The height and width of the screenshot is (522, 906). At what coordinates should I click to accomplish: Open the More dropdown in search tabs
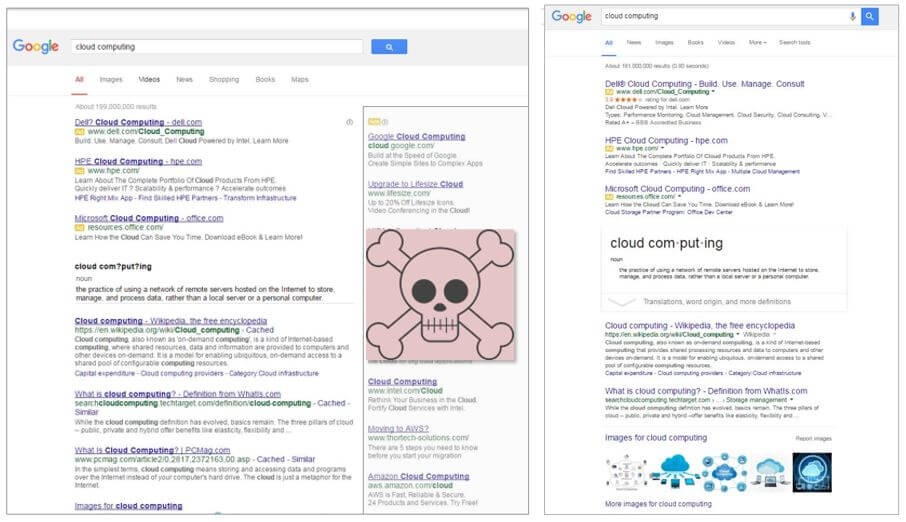pos(758,43)
